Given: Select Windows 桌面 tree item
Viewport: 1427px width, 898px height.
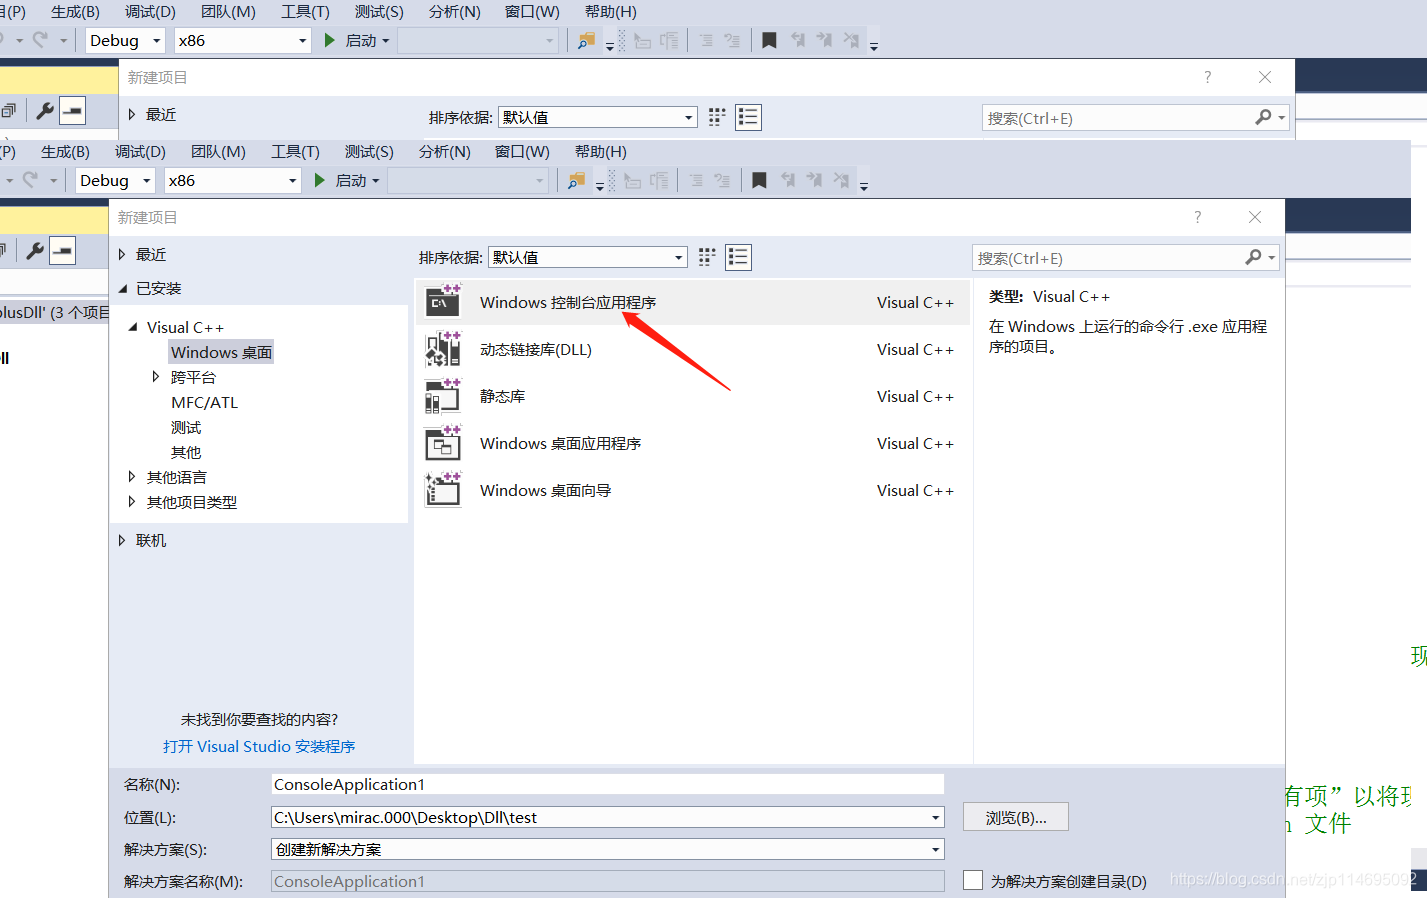Looking at the screenshot, I should tap(221, 352).
